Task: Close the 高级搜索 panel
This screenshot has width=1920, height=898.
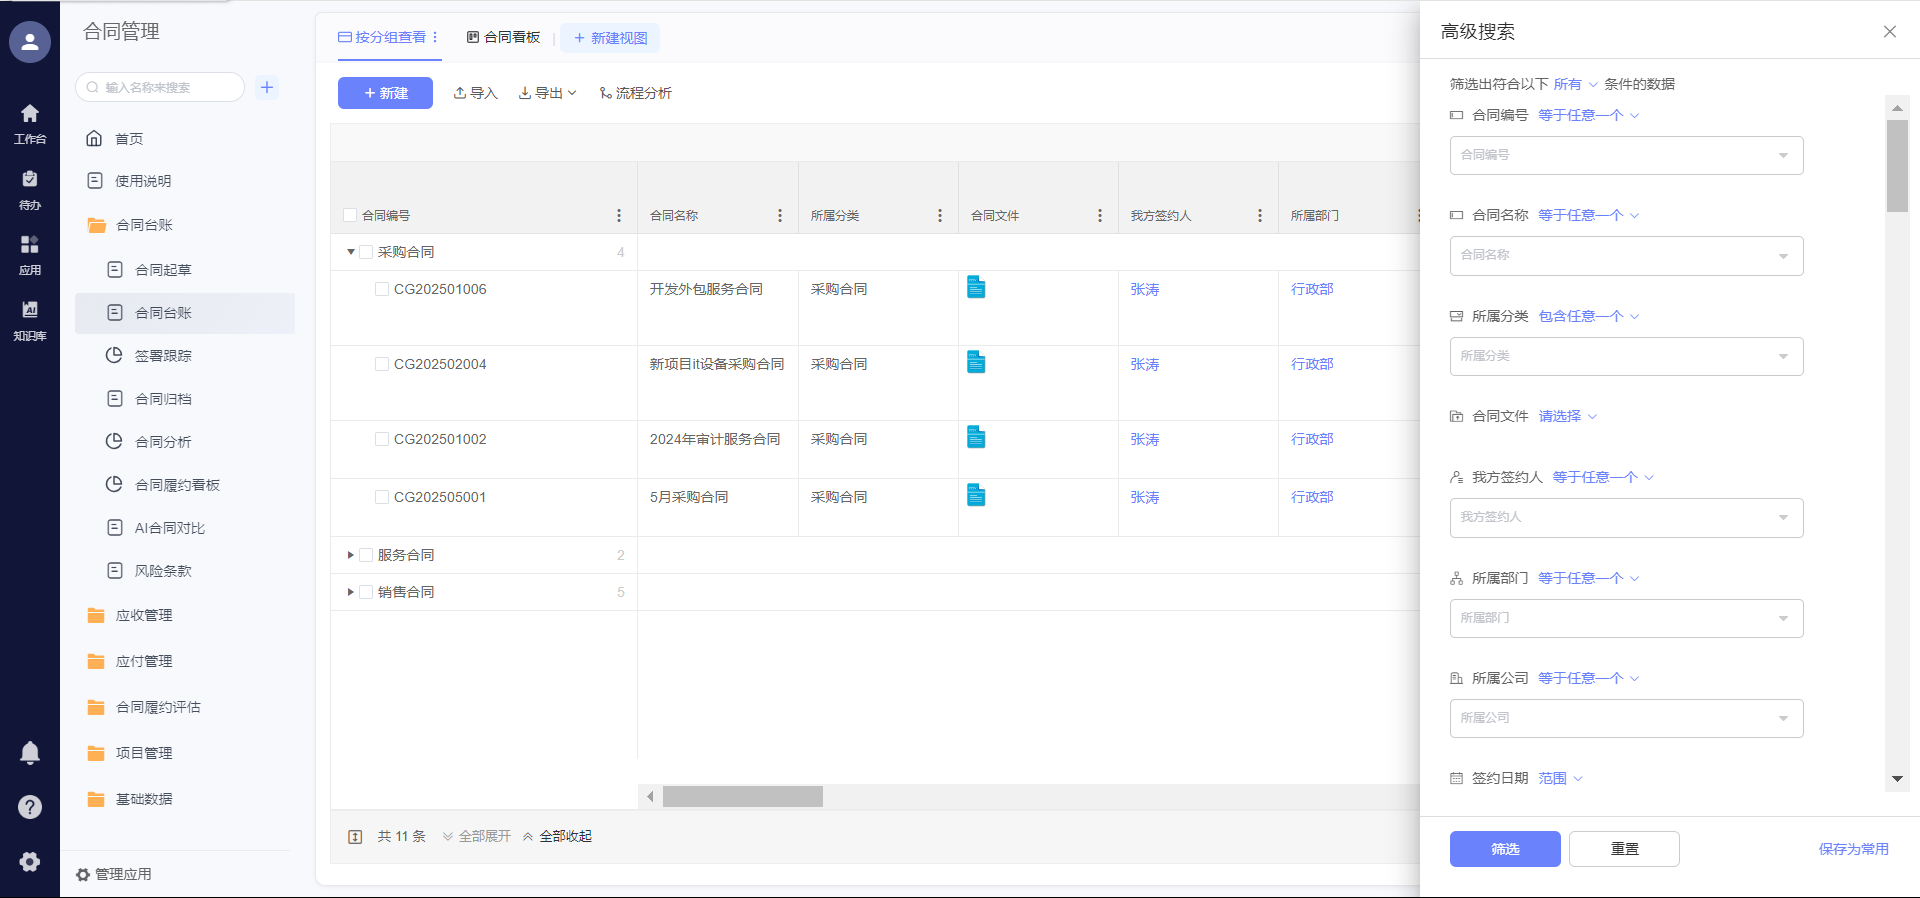Action: [1889, 32]
